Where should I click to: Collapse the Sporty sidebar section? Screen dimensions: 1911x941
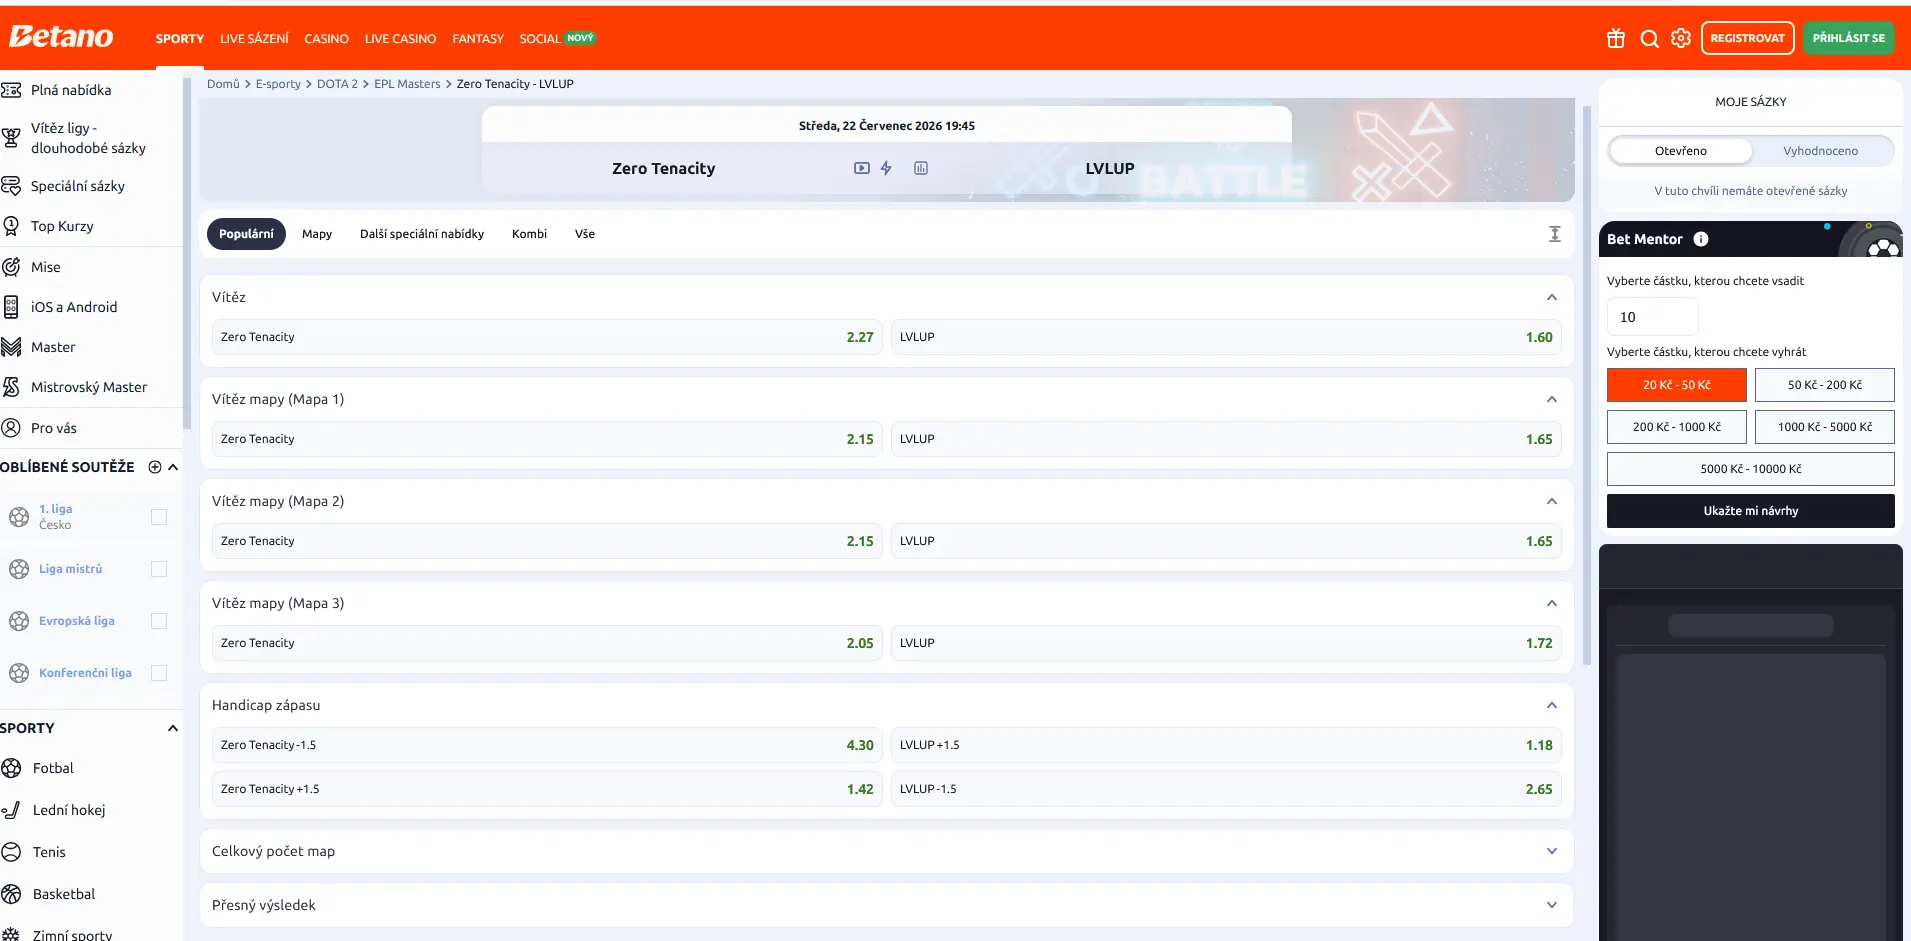173,728
